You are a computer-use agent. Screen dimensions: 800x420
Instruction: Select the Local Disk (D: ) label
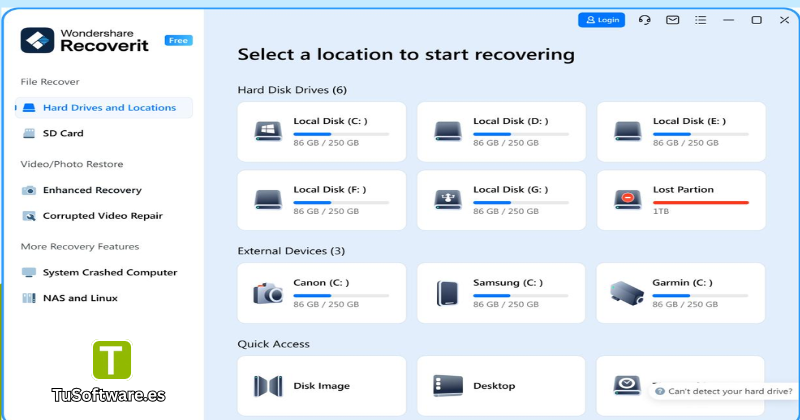tap(511, 121)
